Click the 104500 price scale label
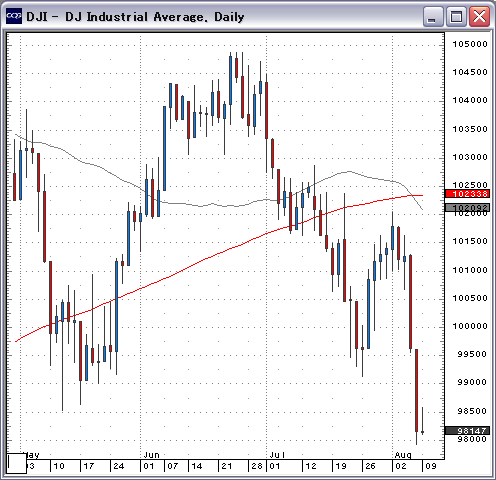Screen dimensions: 496x480 [x=470, y=72]
